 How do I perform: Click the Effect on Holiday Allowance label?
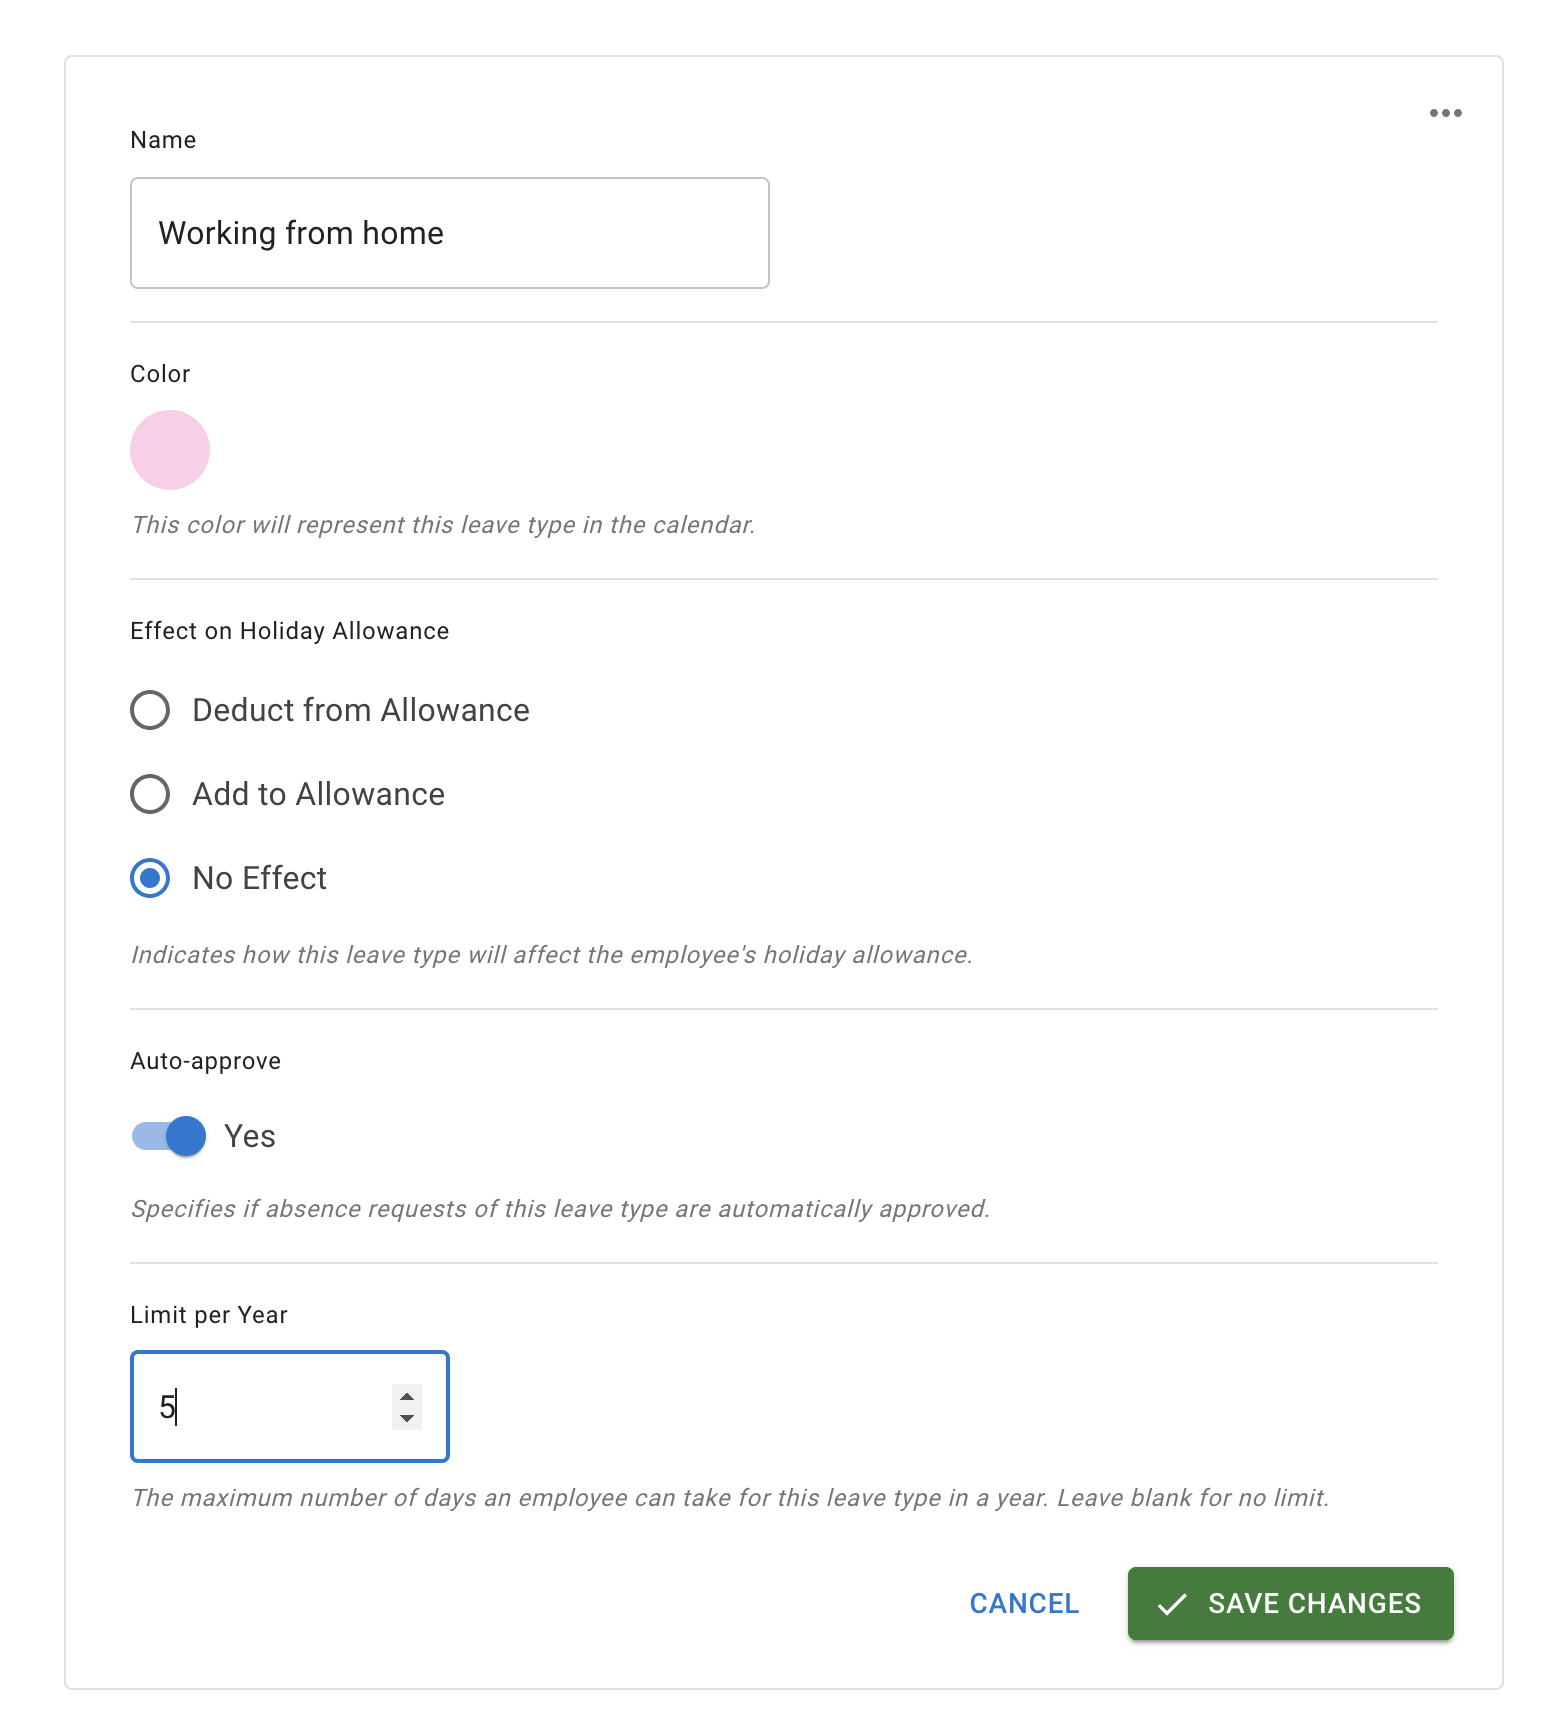click(x=290, y=631)
